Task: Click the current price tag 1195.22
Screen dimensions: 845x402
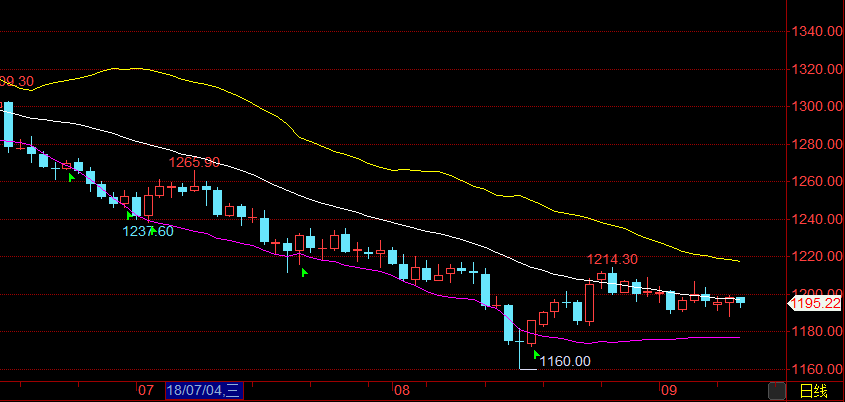Action: pyautogui.click(x=817, y=304)
